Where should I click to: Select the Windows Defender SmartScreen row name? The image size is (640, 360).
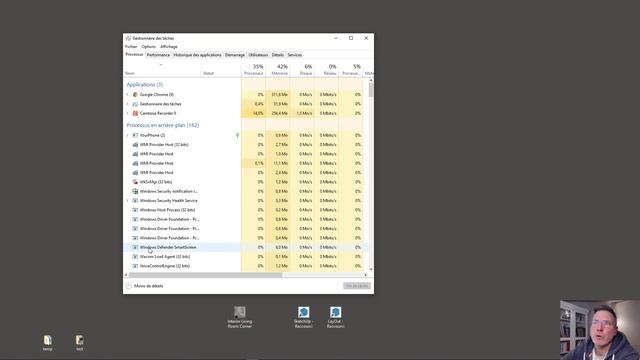point(168,247)
